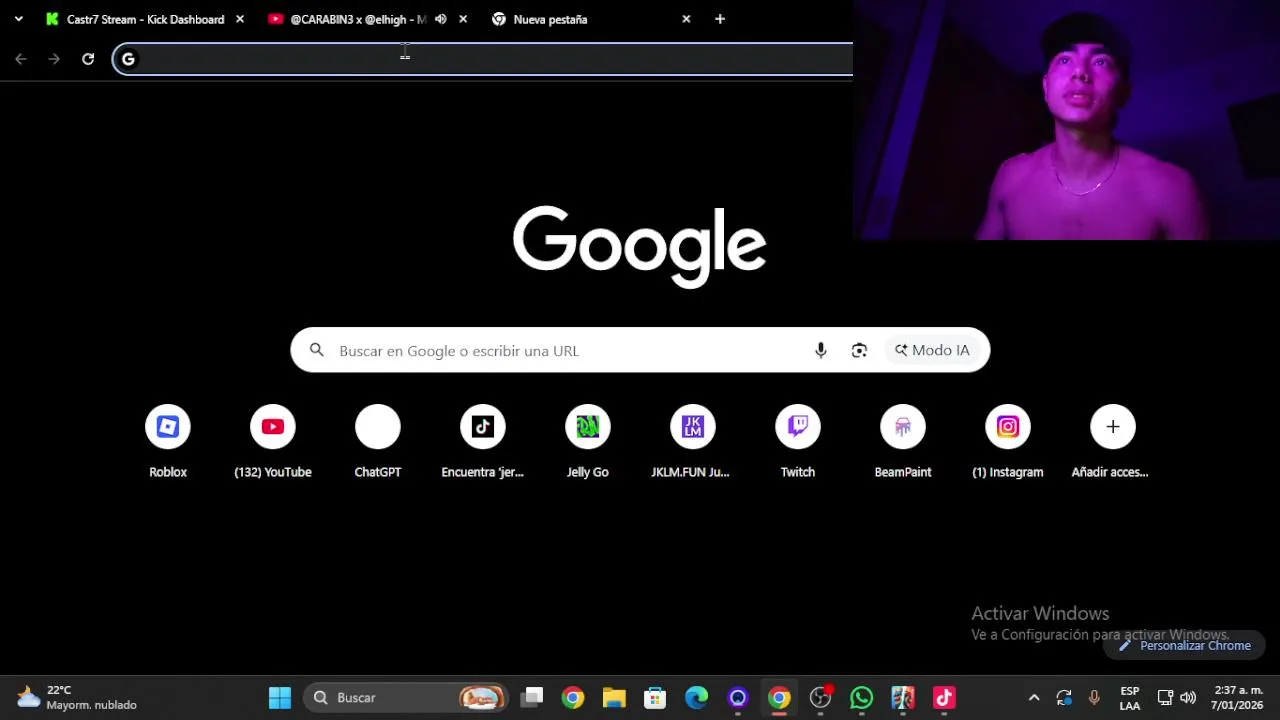This screenshot has height=720, width=1280.
Task: Open Task View in the taskbar
Action: tap(532, 697)
